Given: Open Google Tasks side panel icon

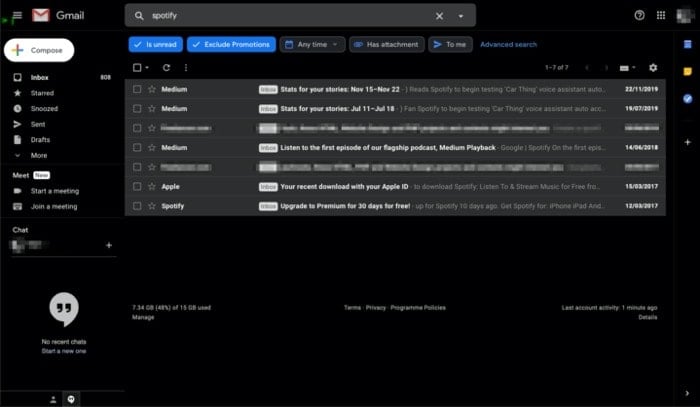Looking at the screenshot, I should [688, 99].
